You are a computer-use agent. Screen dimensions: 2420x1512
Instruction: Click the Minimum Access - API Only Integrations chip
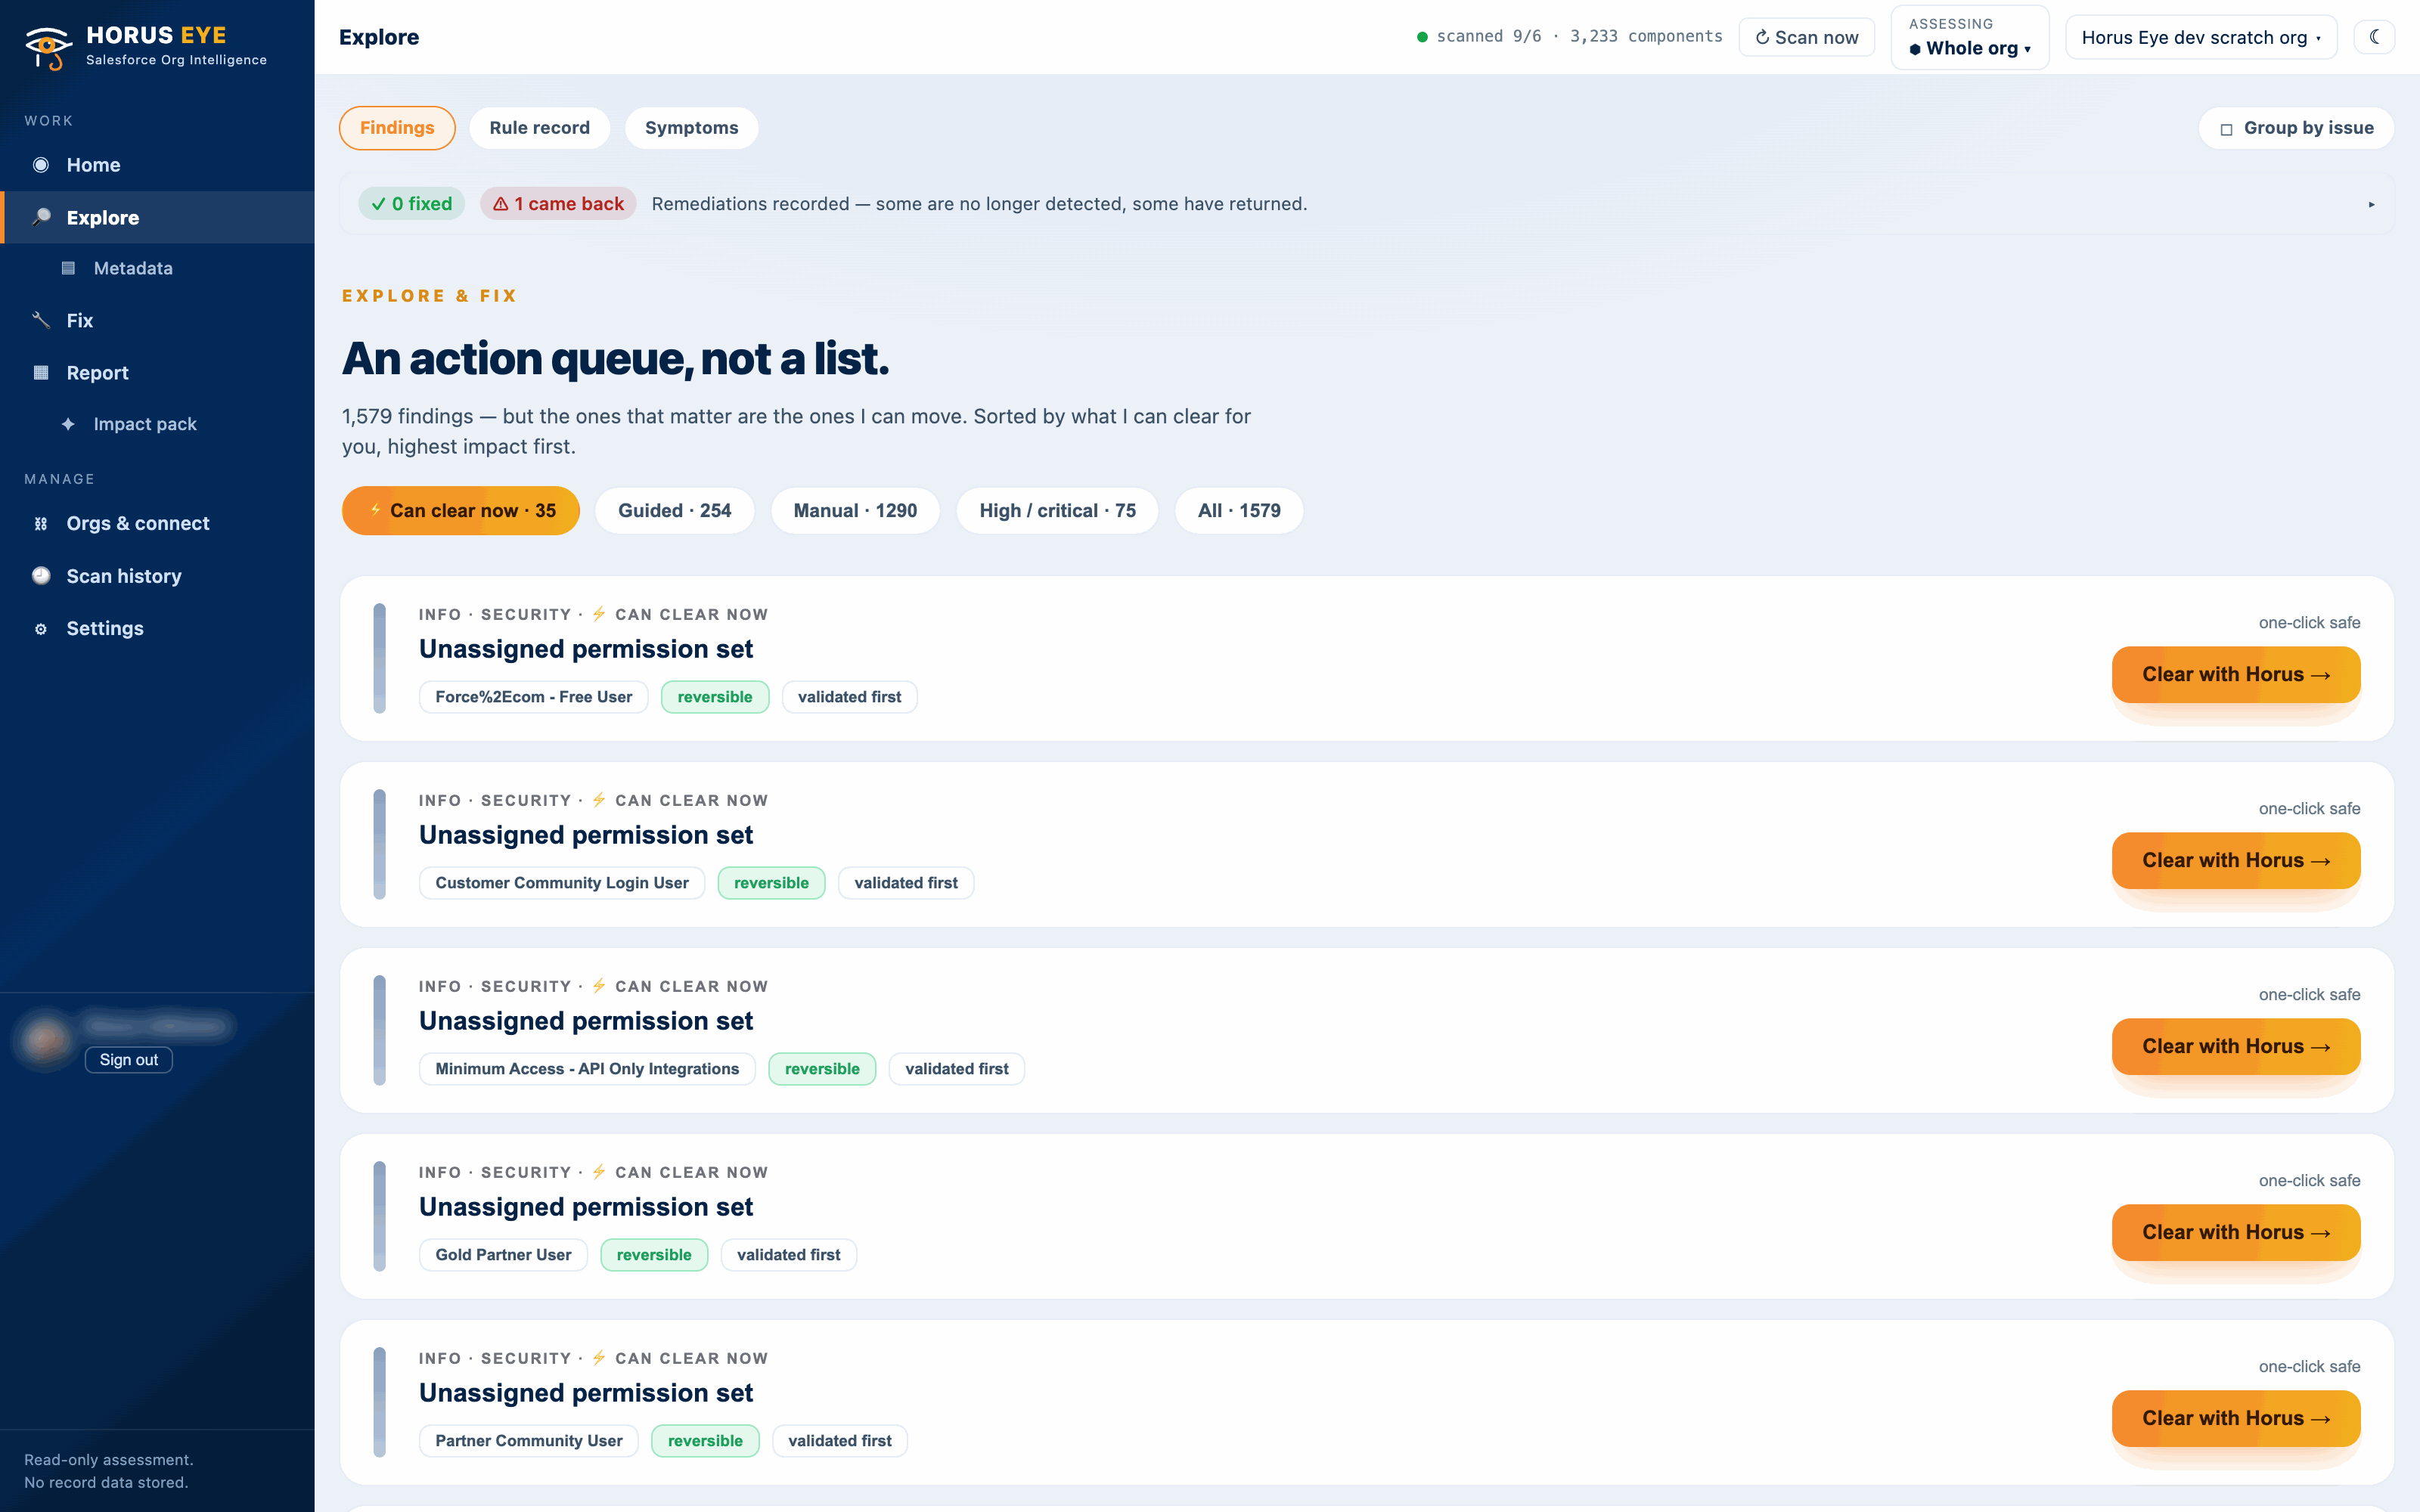point(587,1069)
